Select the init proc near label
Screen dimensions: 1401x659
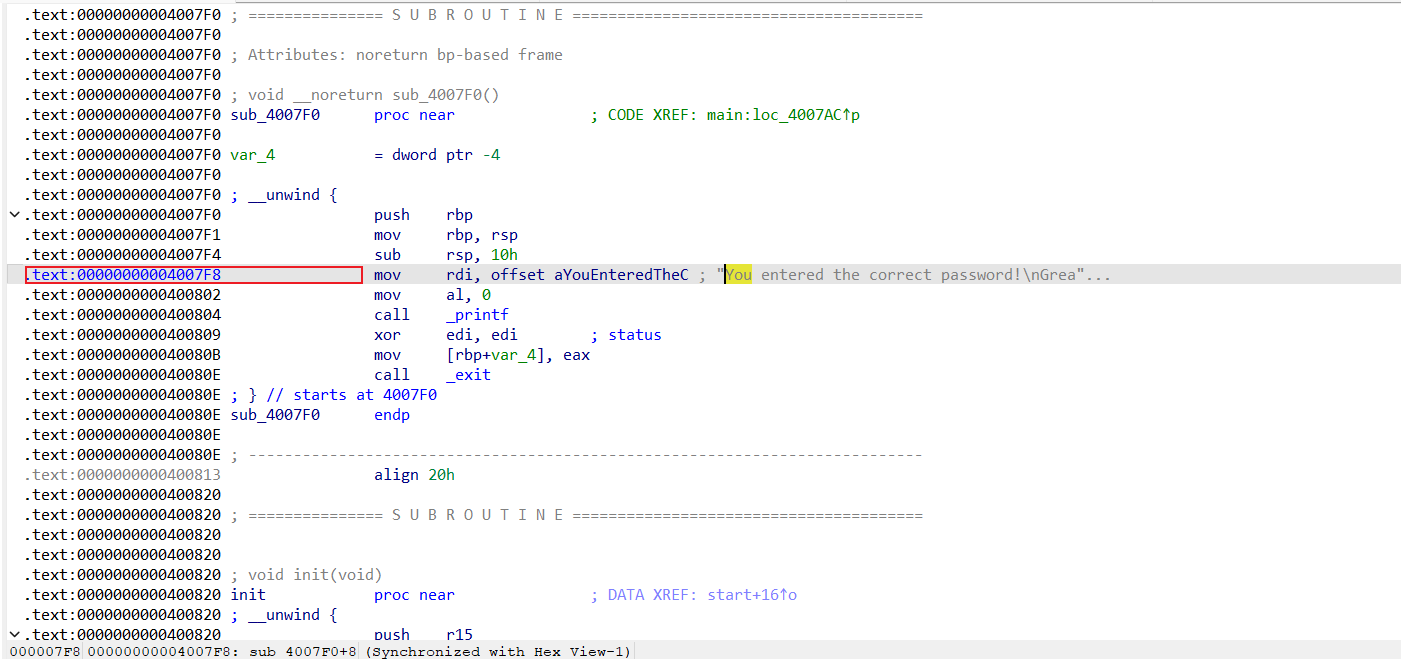tap(248, 595)
